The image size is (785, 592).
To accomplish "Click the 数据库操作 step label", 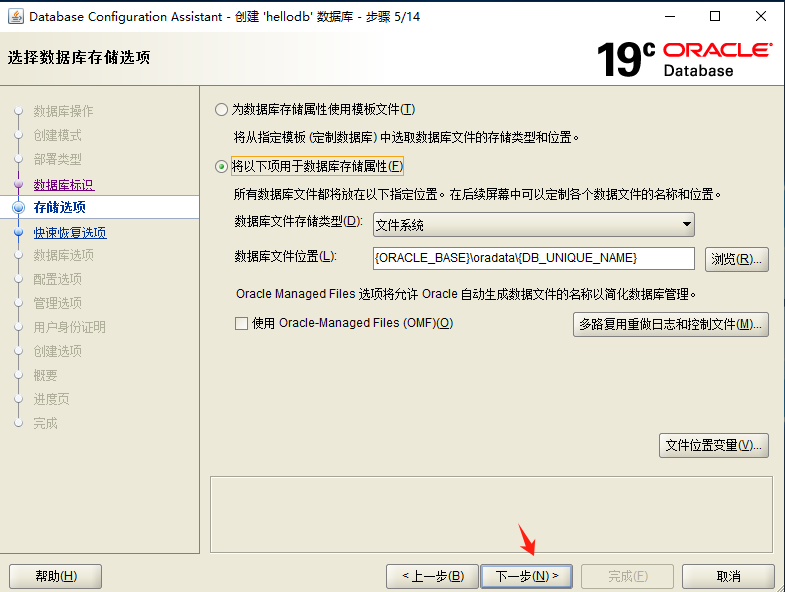I will click(x=64, y=111).
